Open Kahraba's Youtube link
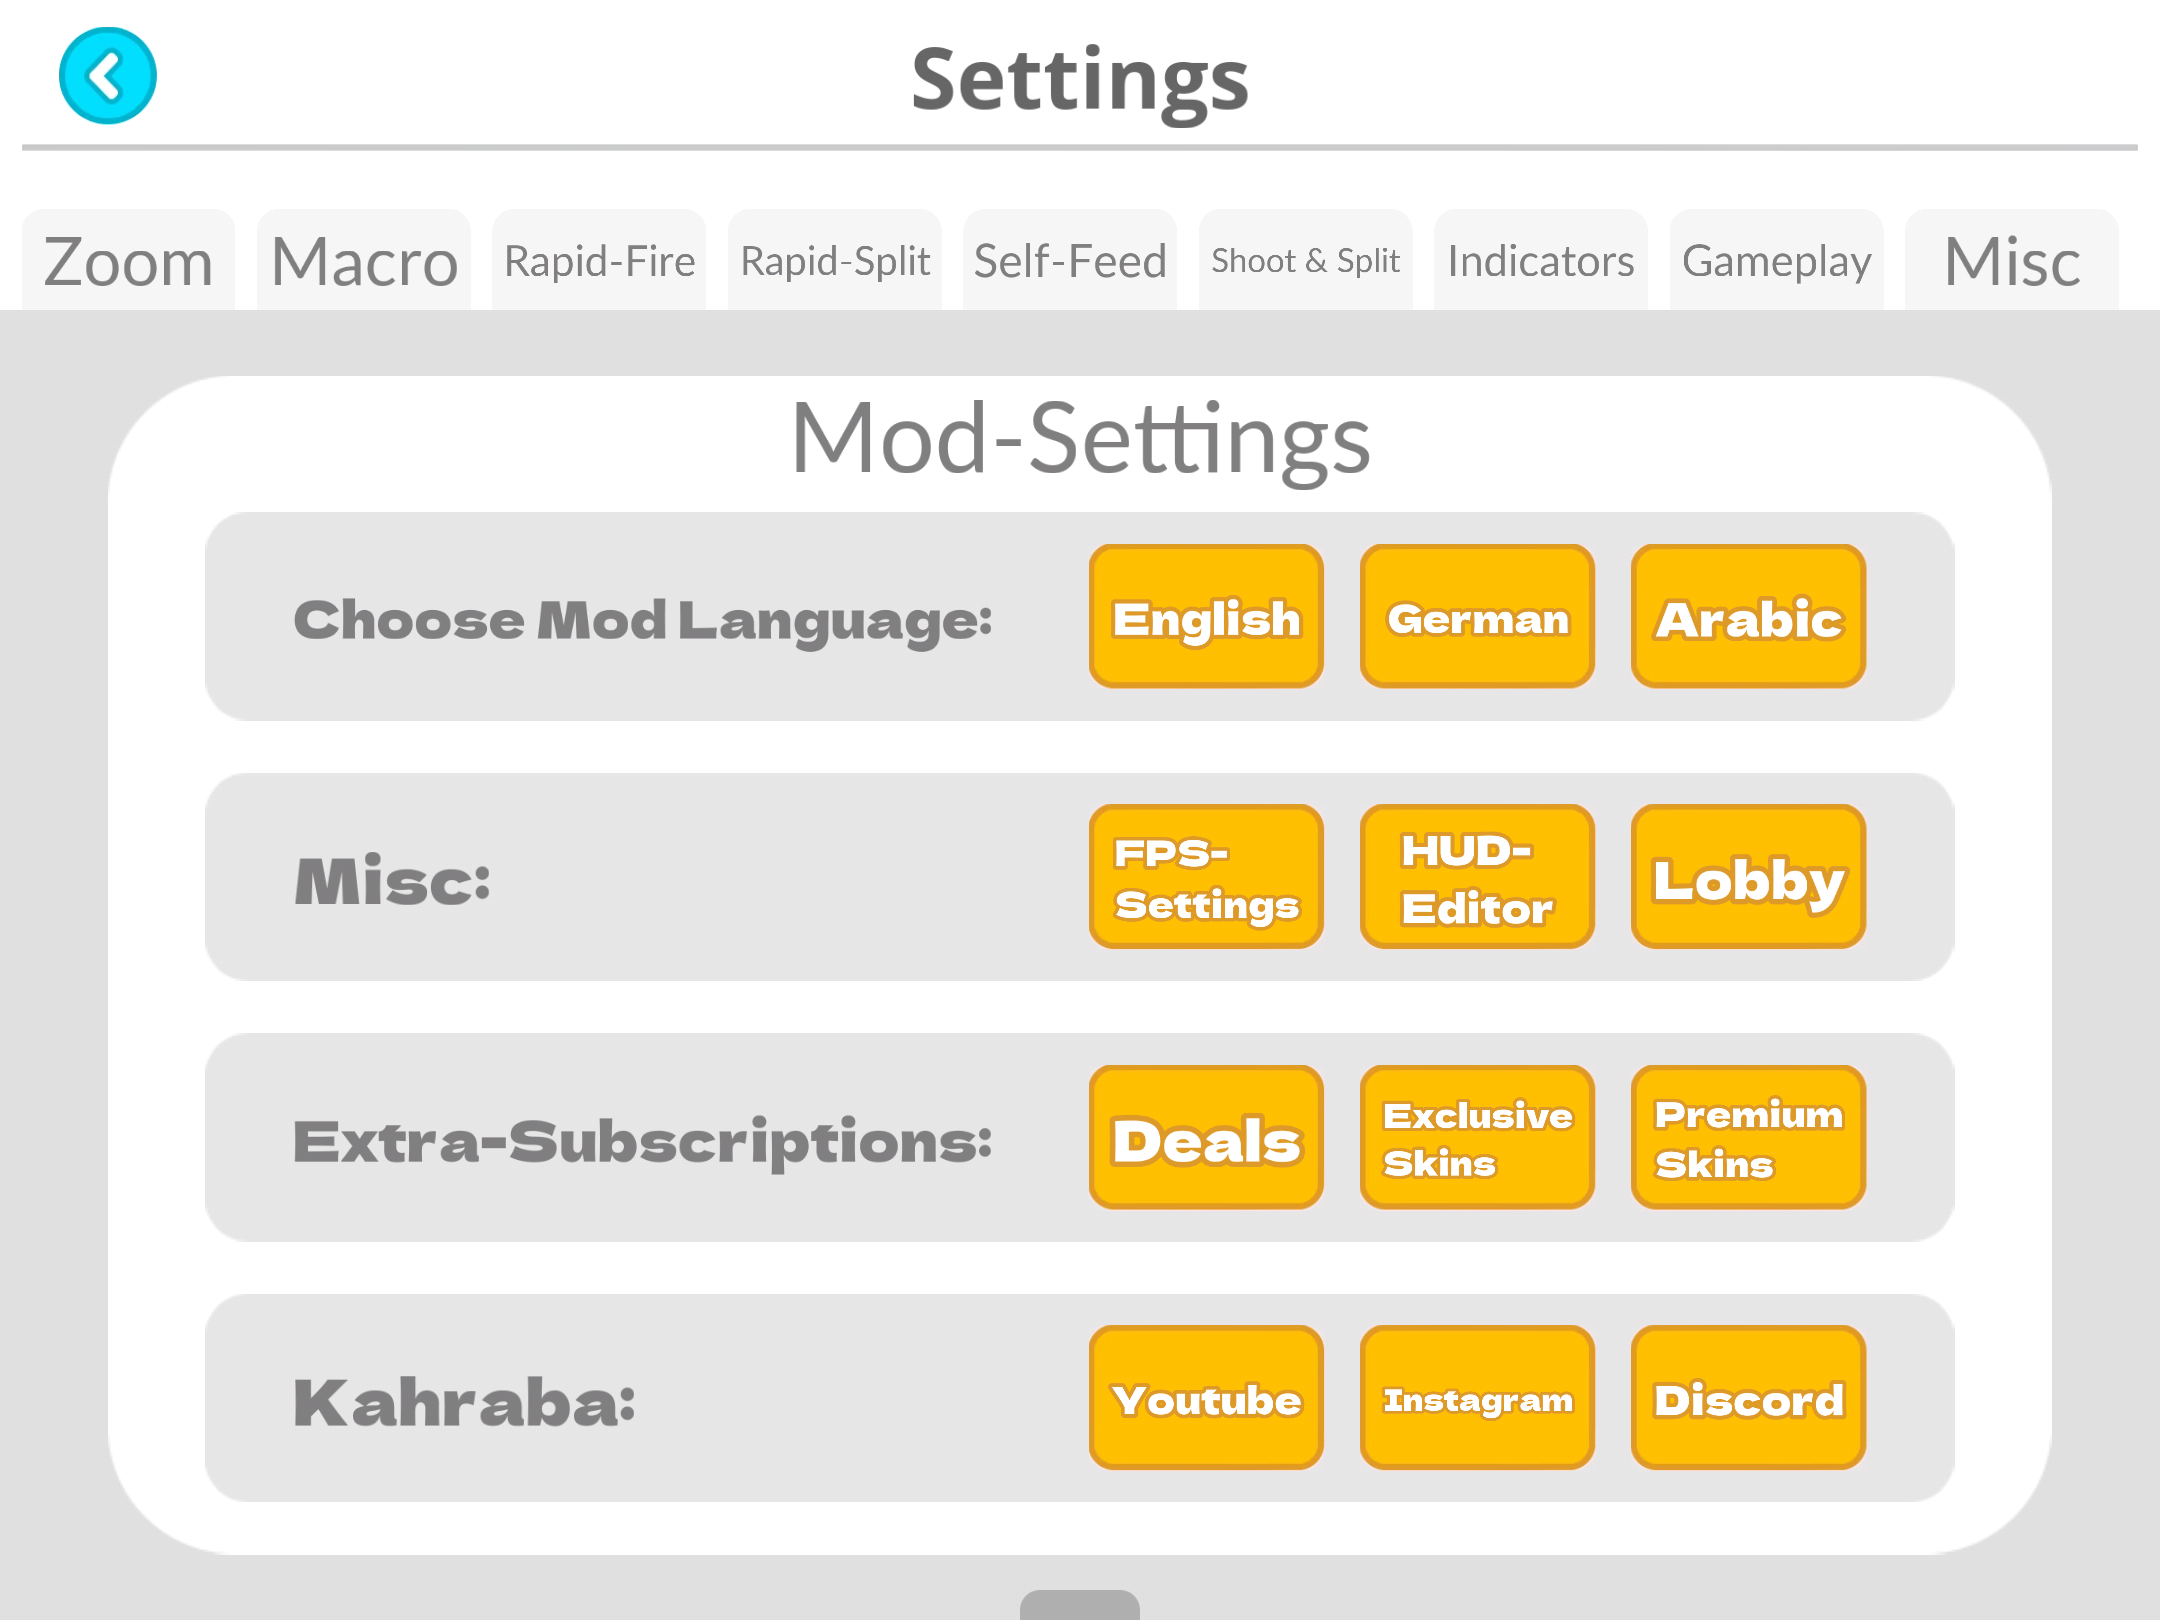The image size is (2160, 1620). click(x=1206, y=1398)
